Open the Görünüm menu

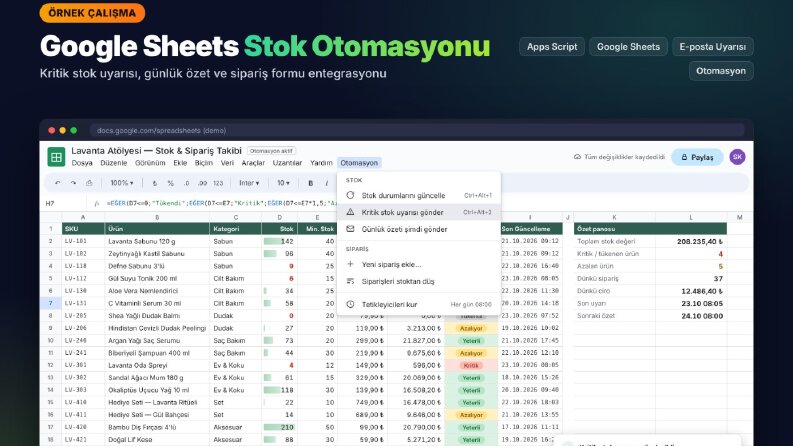click(x=150, y=163)
